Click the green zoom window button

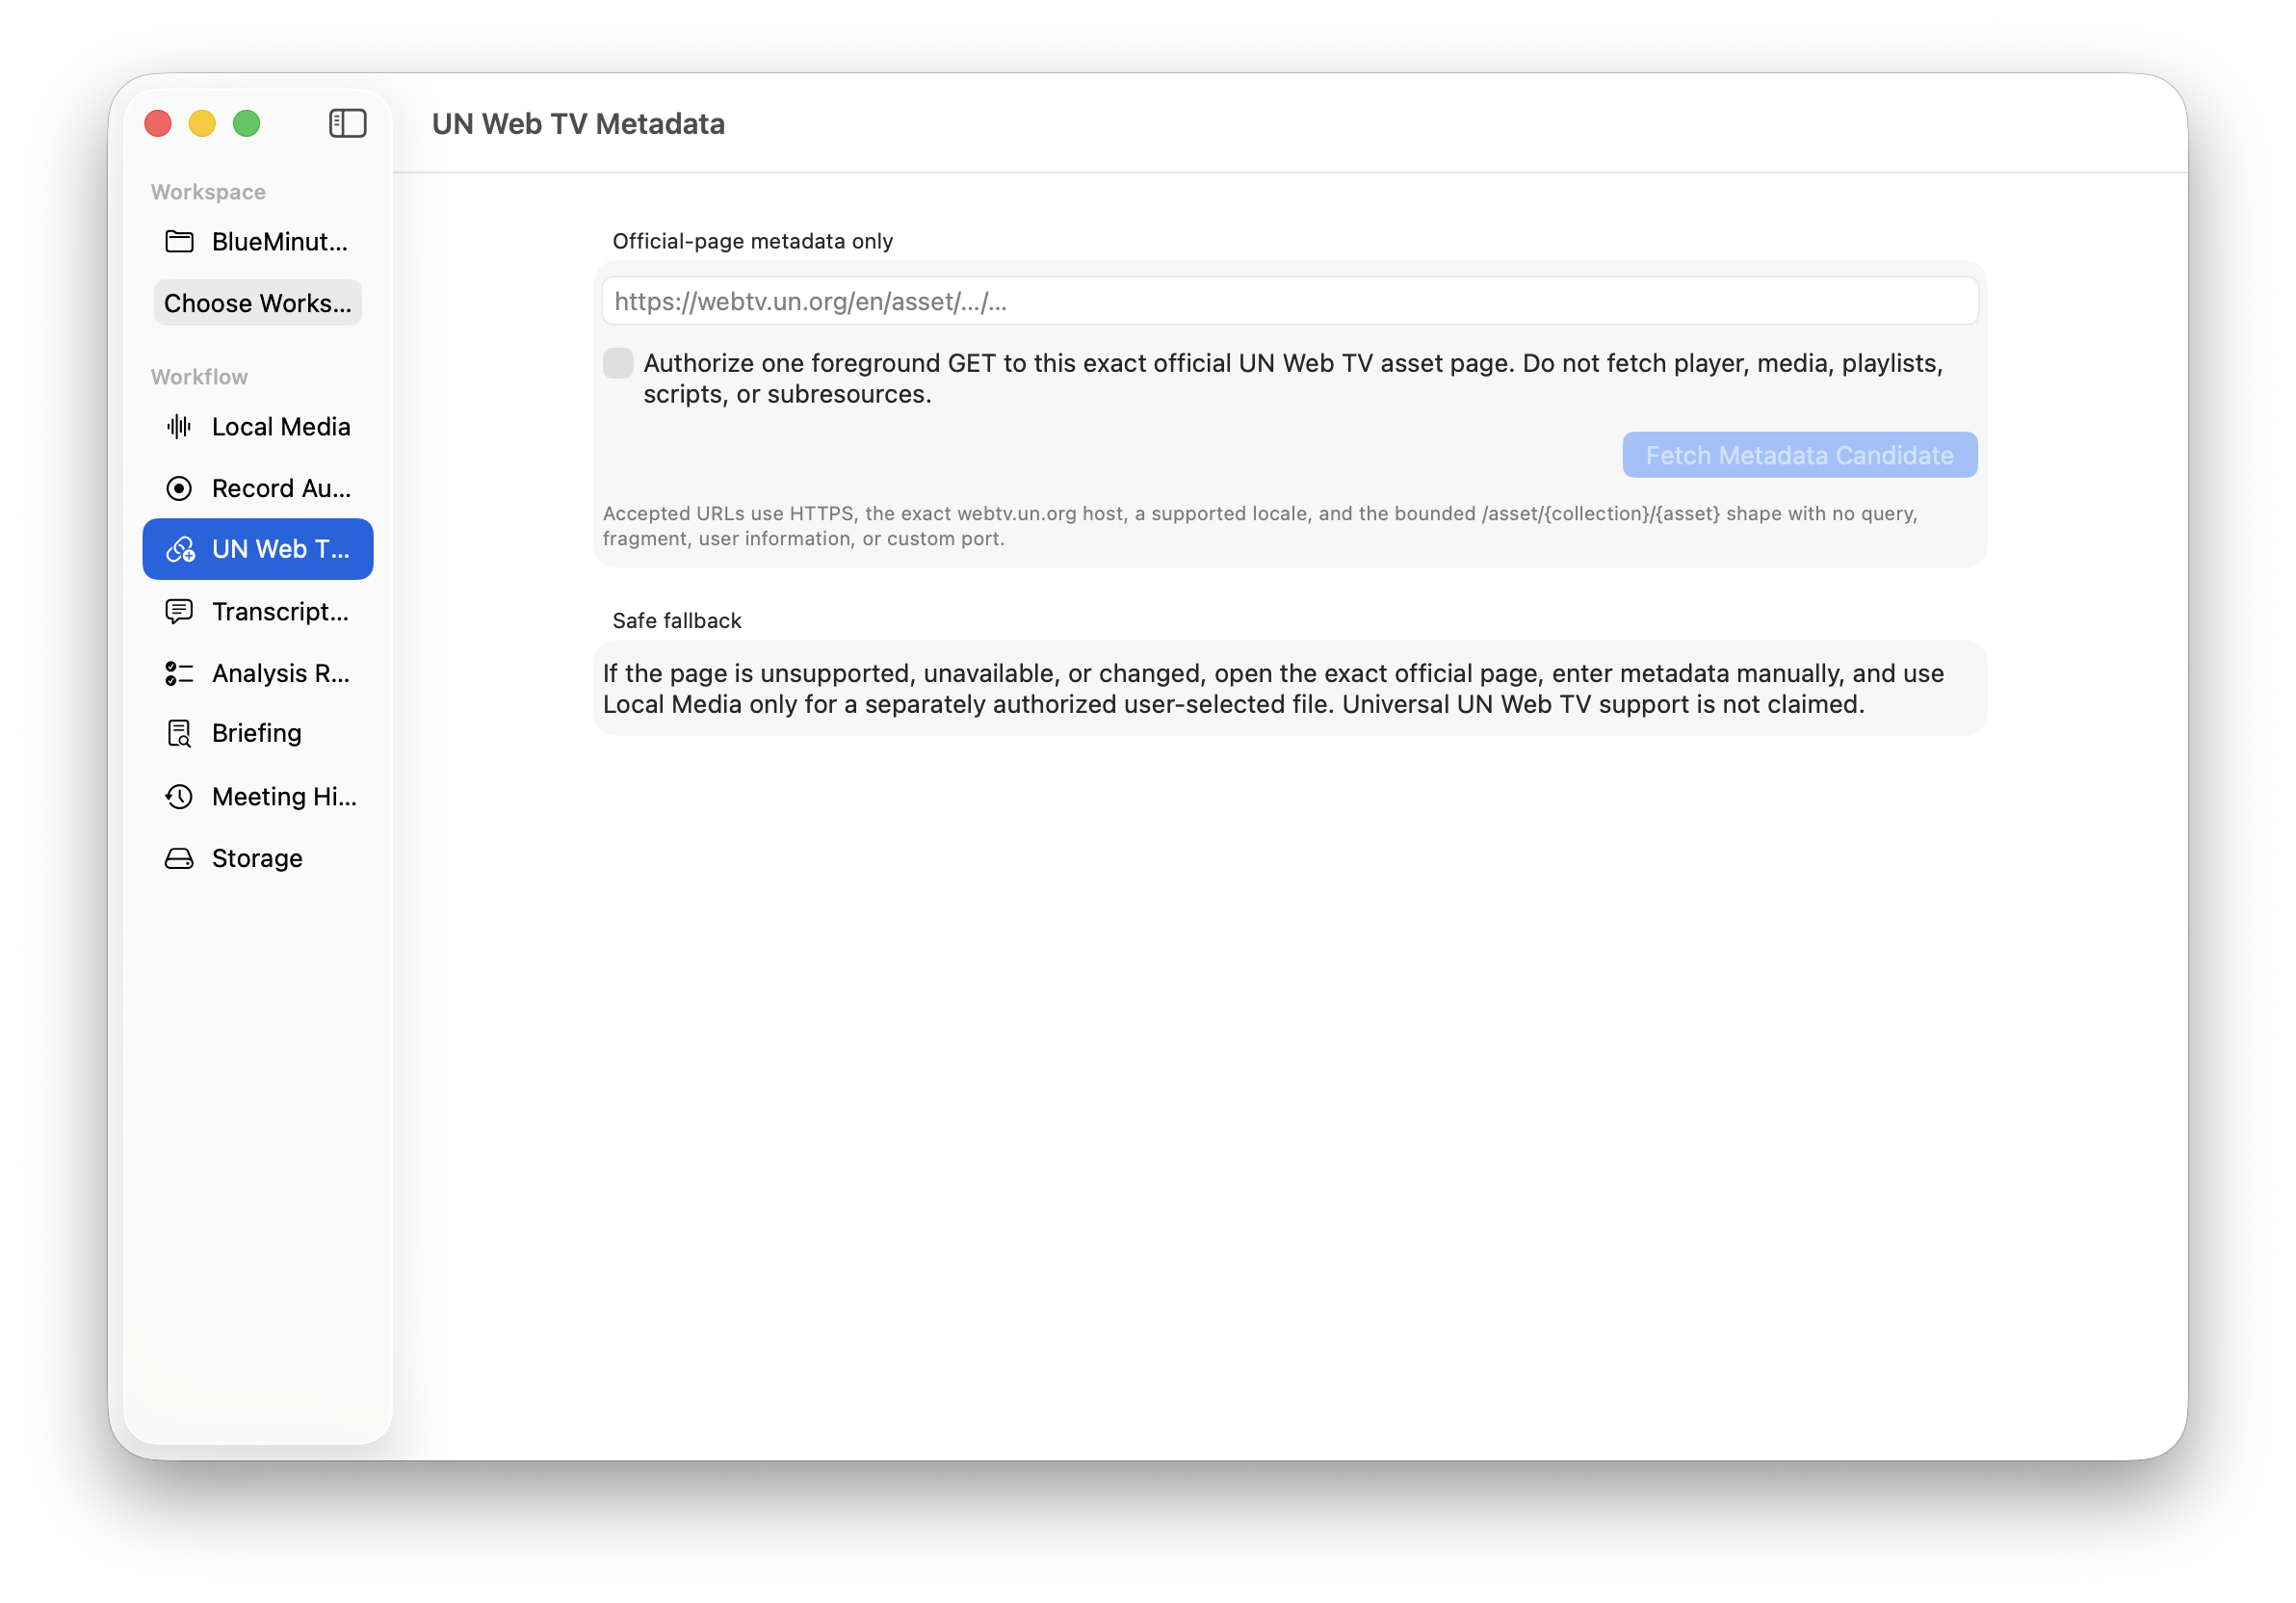click(x=246, y=123)
